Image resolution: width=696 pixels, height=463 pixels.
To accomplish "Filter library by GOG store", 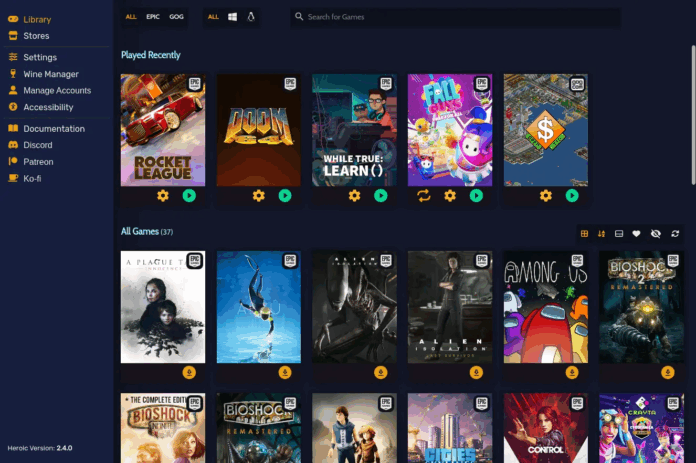I will (x=176, y=17).
